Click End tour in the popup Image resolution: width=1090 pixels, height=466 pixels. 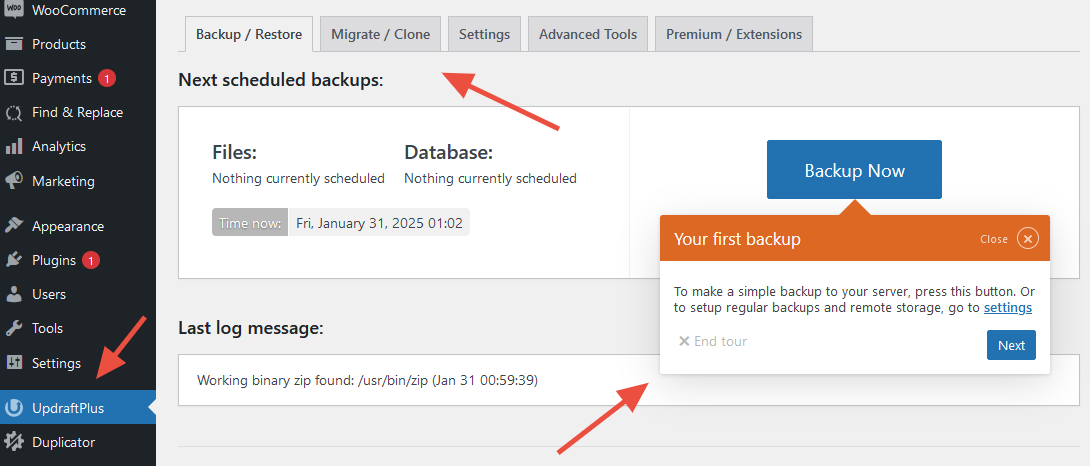coord(713,341)
